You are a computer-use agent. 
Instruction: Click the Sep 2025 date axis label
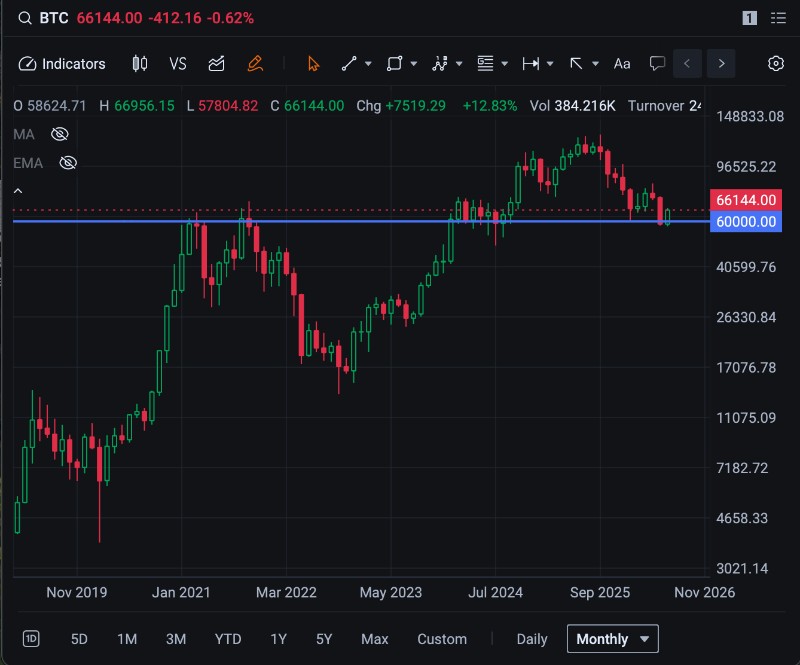[599, 593]
